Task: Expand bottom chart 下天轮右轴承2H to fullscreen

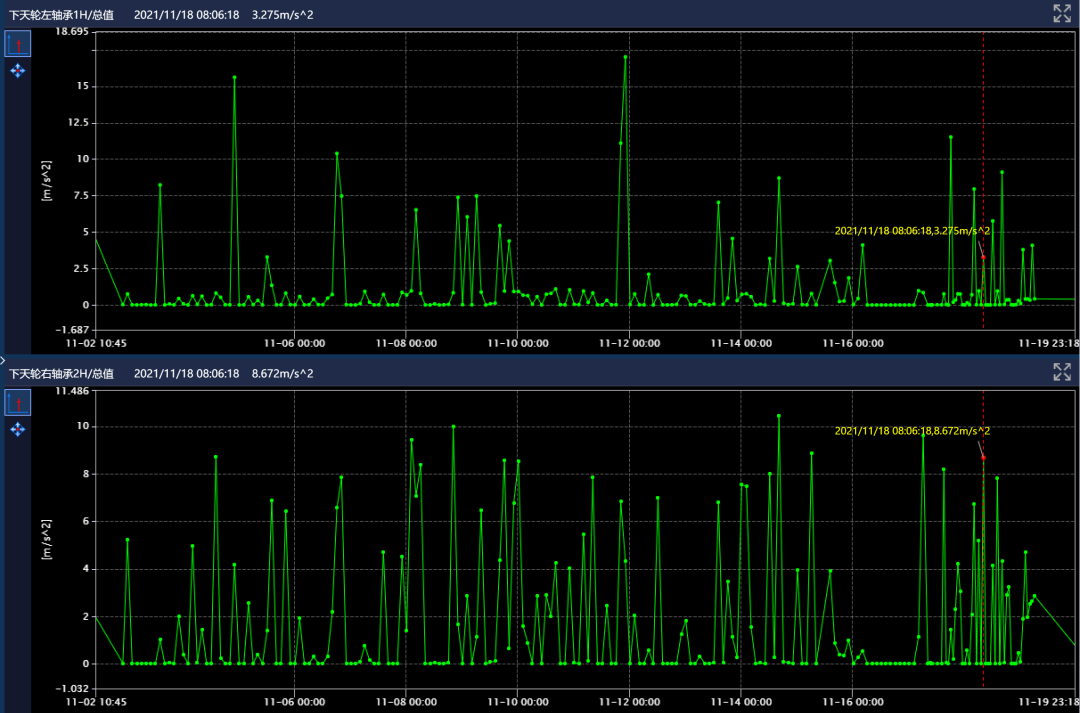Action: pyautogui.click(x=1062, y=372)
